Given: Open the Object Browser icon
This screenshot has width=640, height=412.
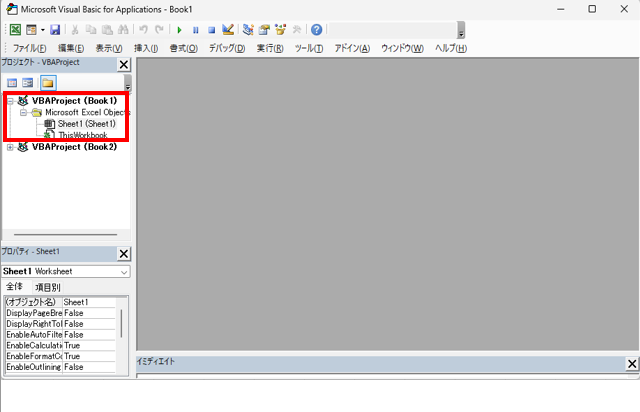Looking at the screenshot, I should pos(280,30).
